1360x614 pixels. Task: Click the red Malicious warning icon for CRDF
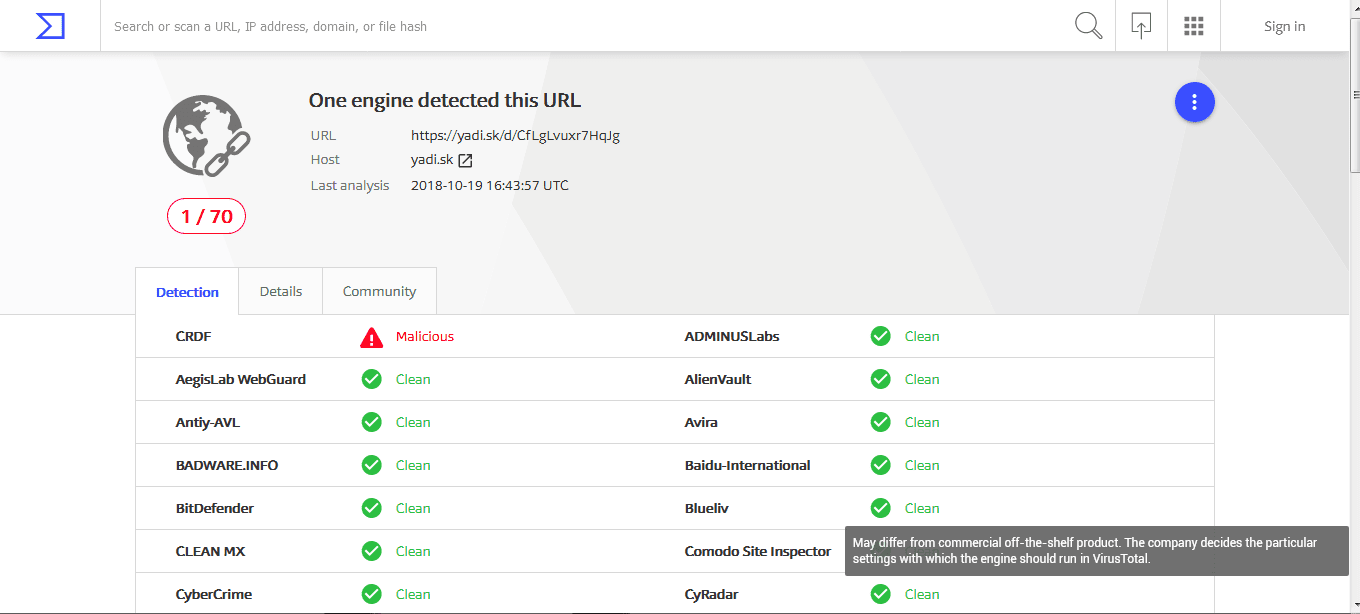pyautogui.click(x=372, y=337)
